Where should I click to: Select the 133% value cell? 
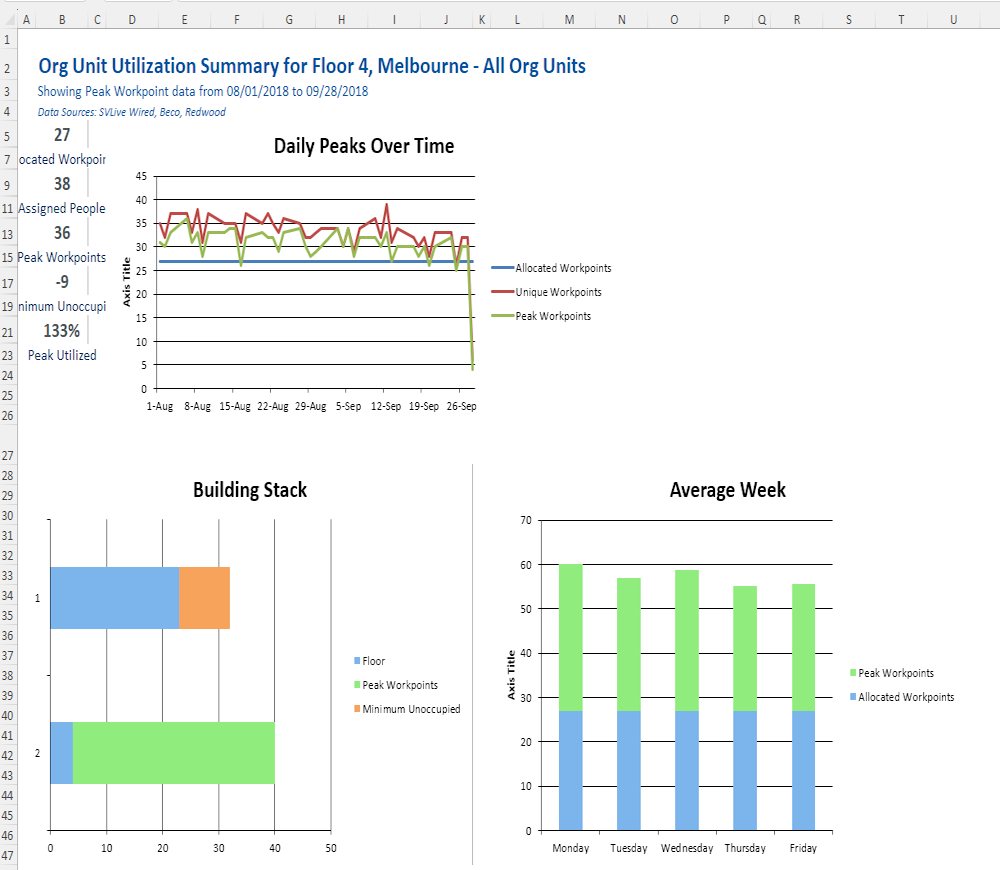coord(62,332)
